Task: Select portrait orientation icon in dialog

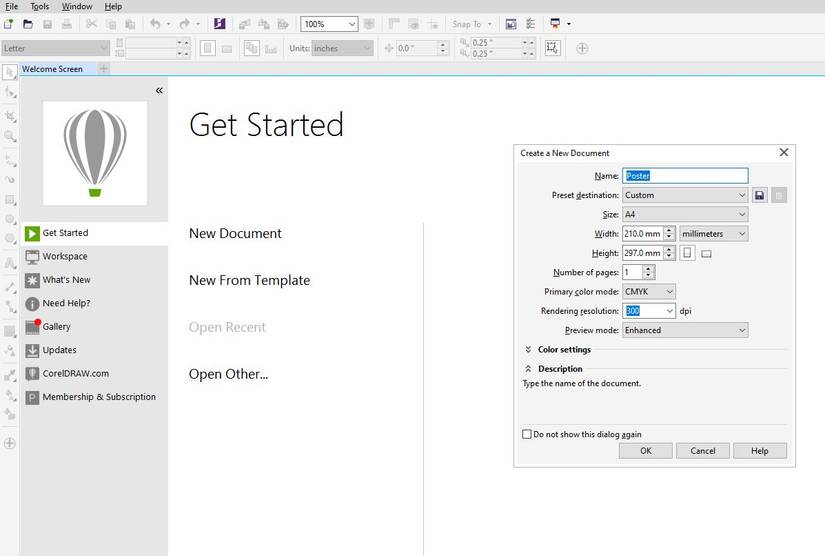Action: tap(688, 253)
